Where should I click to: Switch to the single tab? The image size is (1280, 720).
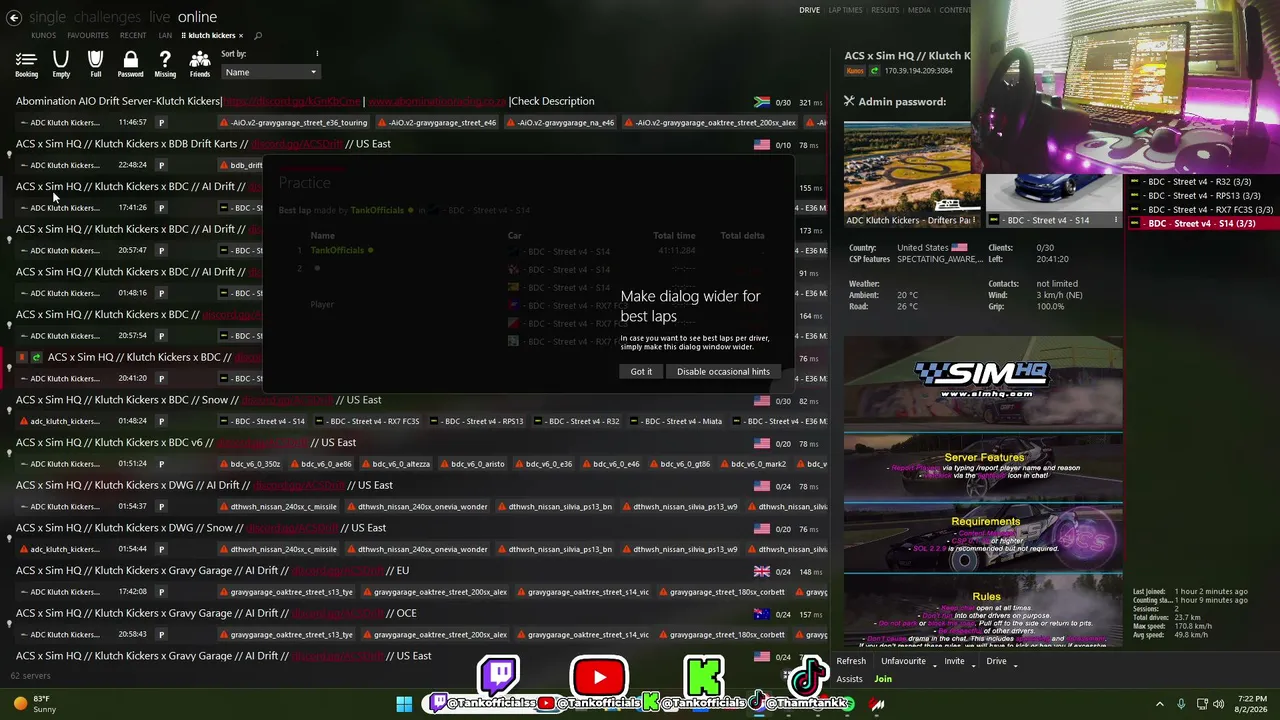point(47,17)
